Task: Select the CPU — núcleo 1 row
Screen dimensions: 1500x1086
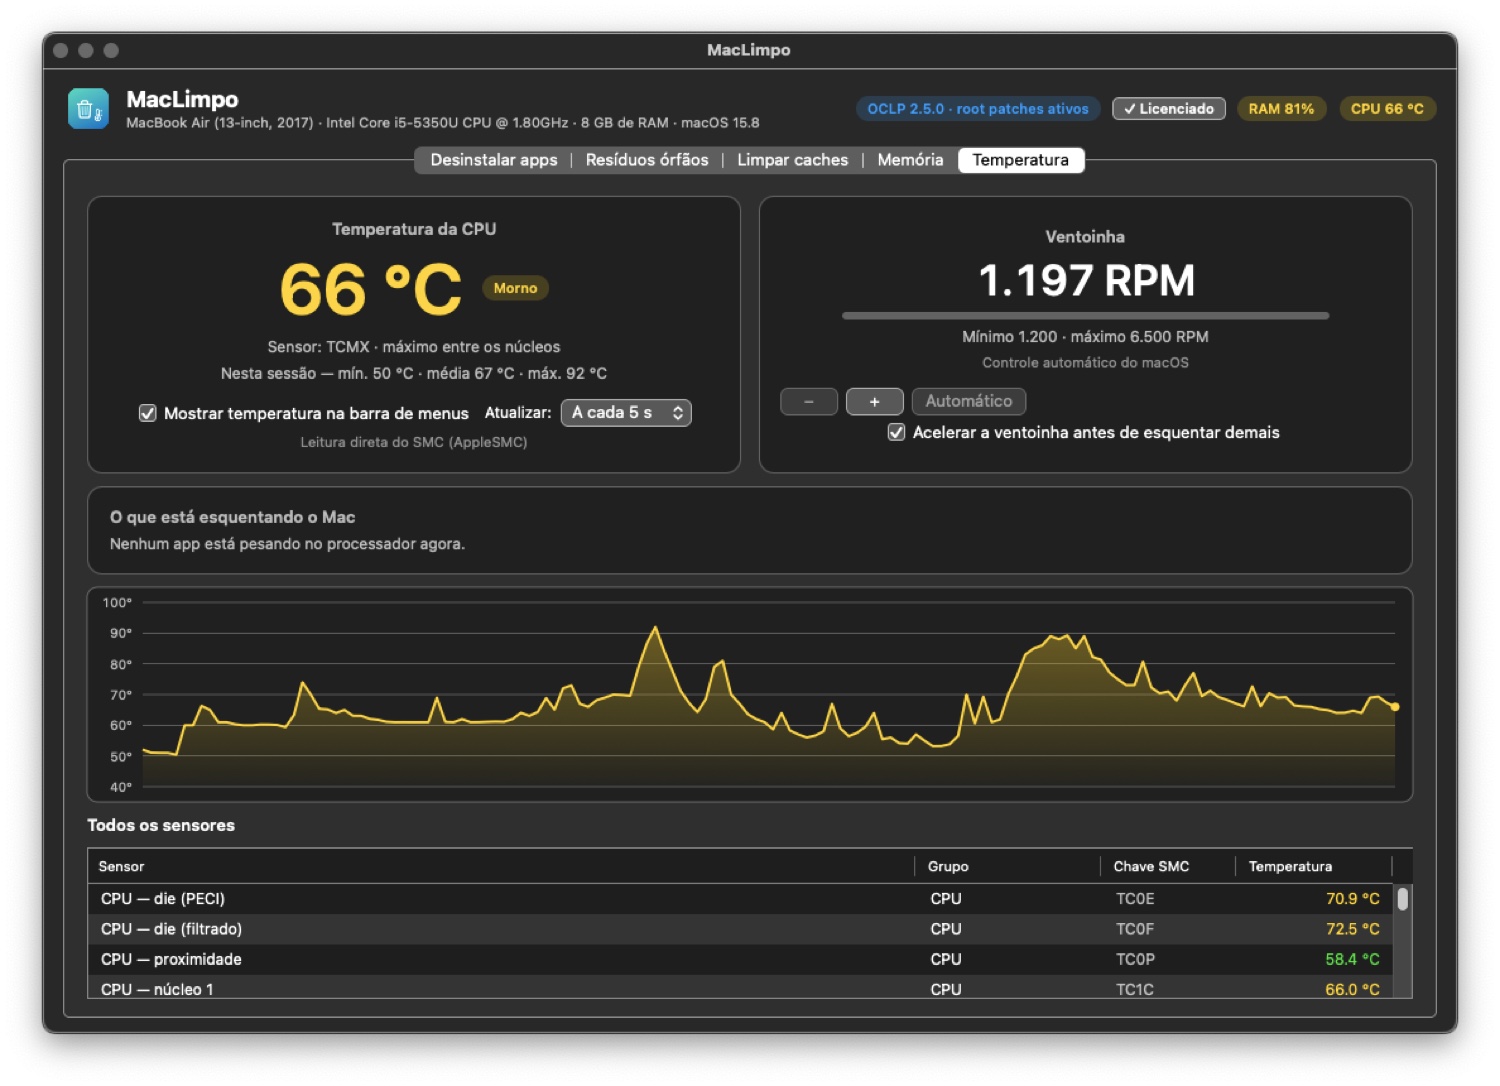Action: coord(741,988)
